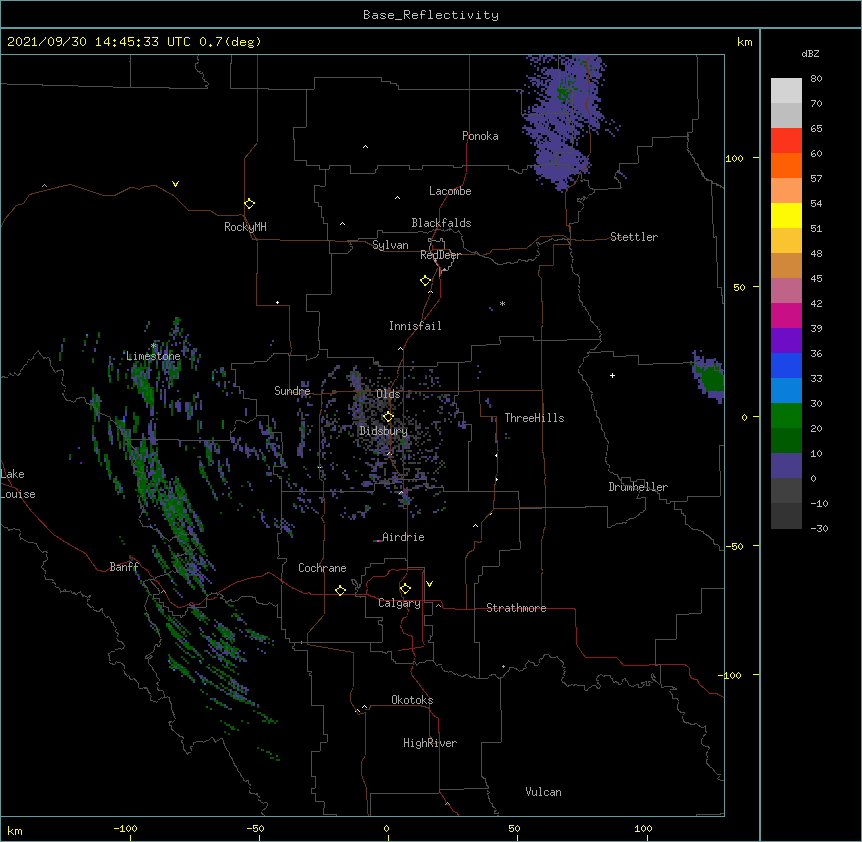862x842 pixels.
Task: Select the bright green swatch near 30 dBZ
Action: [786, 416]
